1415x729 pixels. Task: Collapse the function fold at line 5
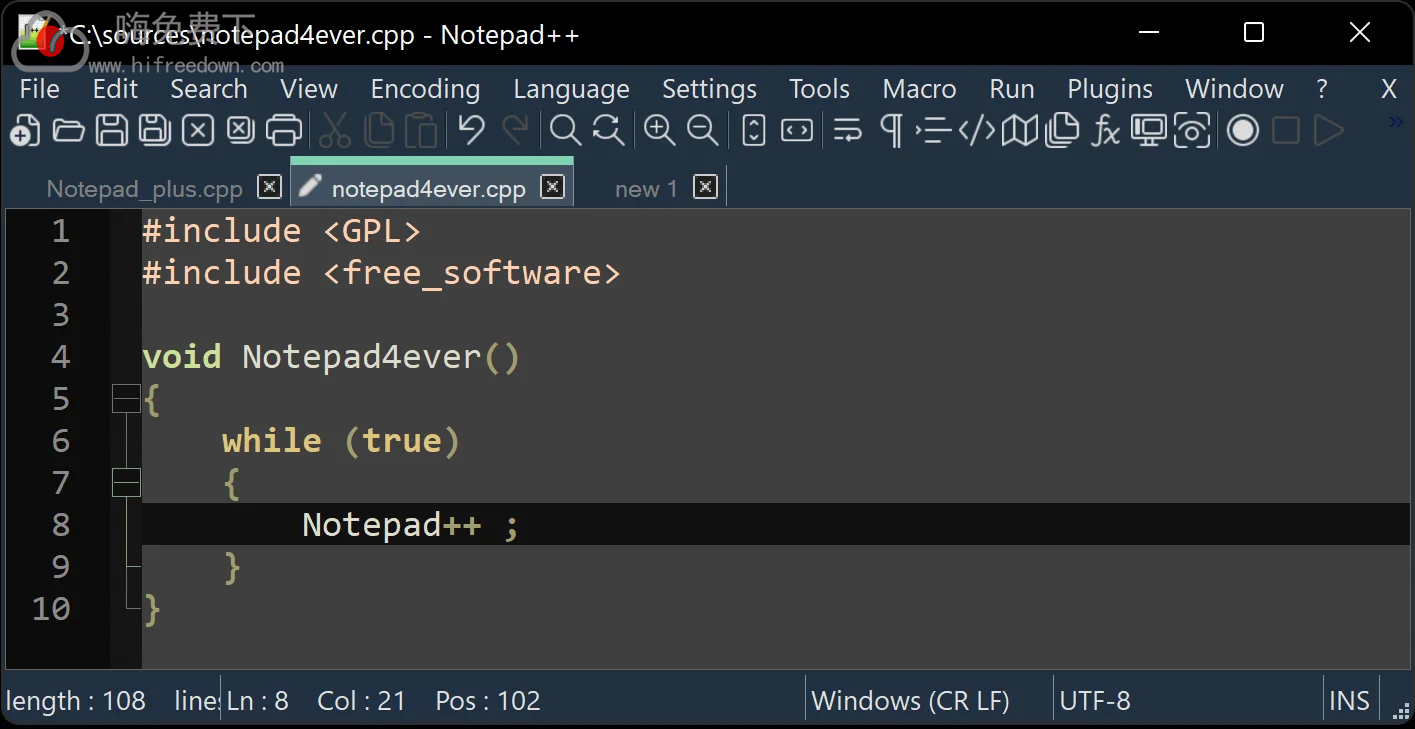(126, 398)
